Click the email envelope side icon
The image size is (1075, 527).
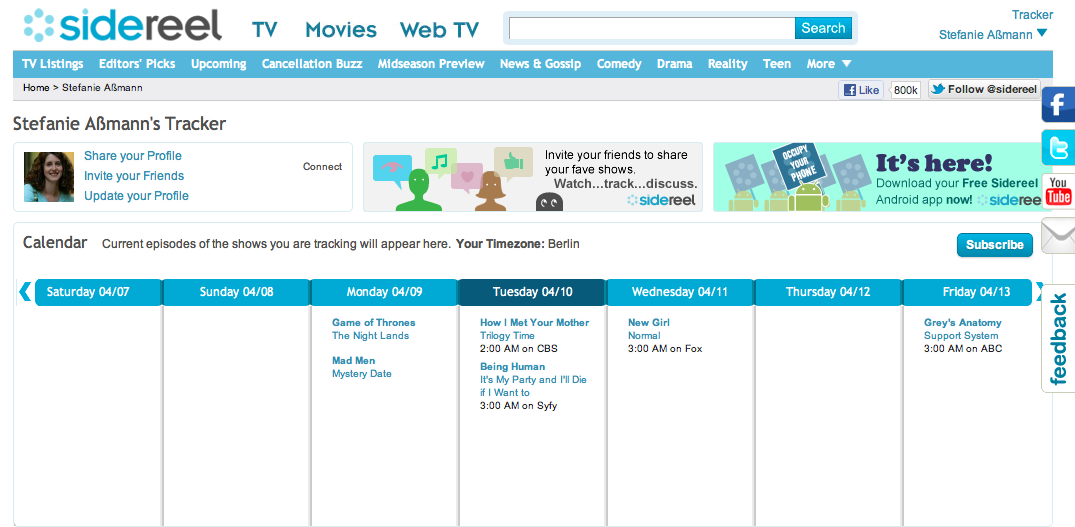tap(1059, 236)
